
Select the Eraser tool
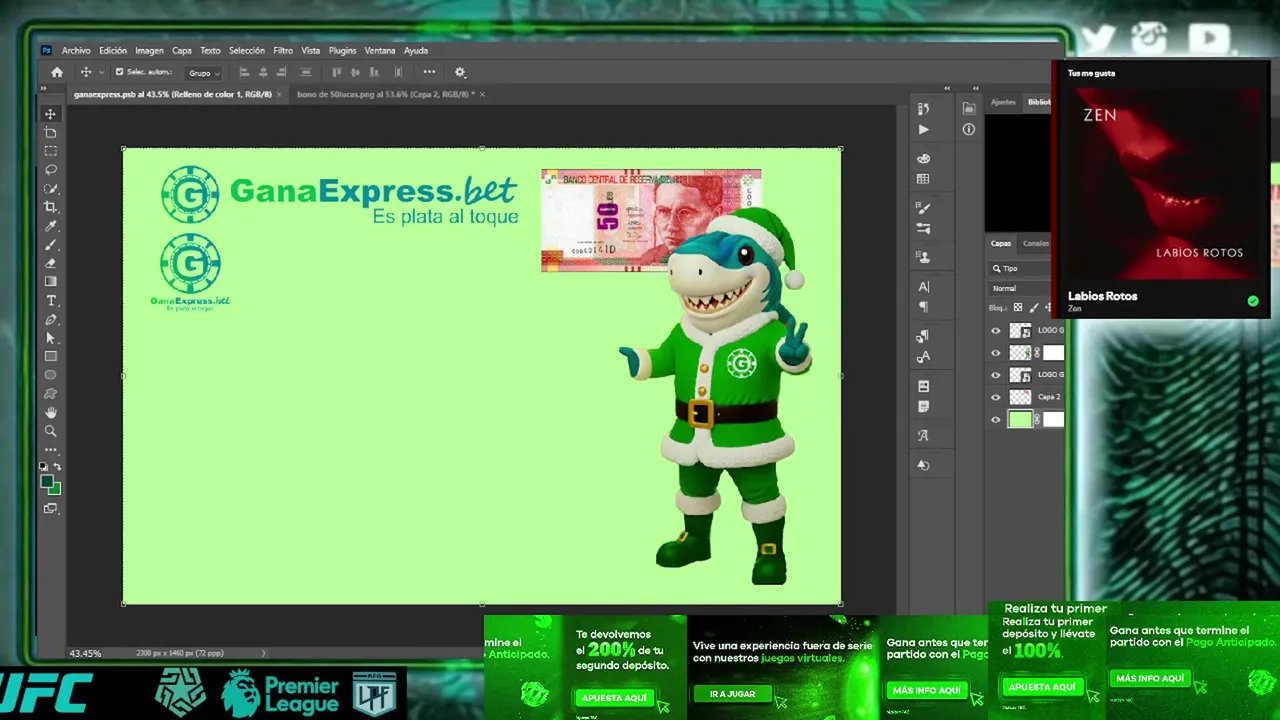pyautogui.click(x=50, y=263)
